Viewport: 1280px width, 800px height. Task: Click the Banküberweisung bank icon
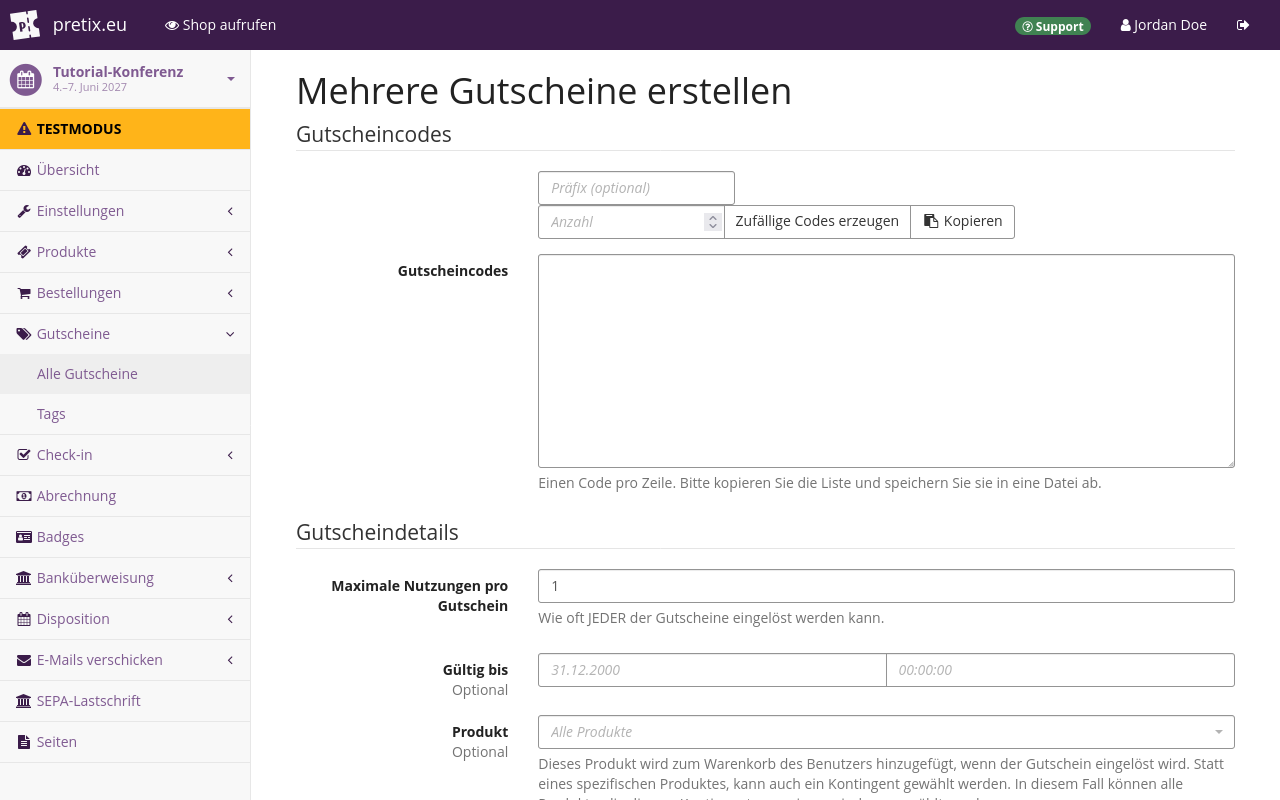click(24, 578)
